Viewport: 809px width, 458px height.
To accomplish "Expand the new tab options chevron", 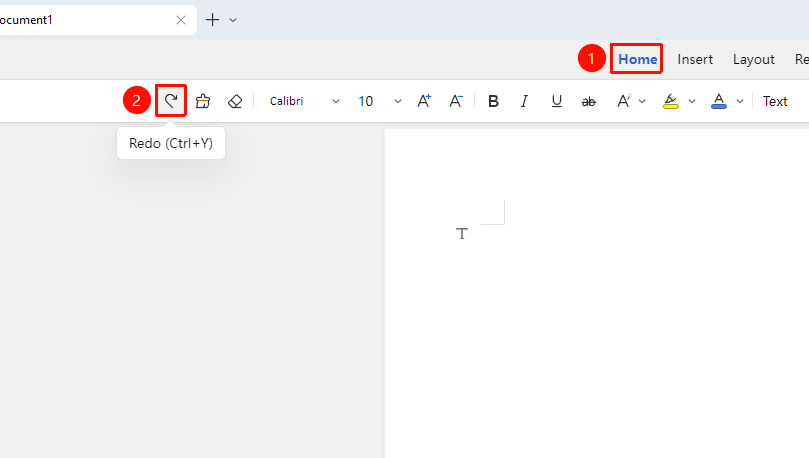I will [233, 21].
